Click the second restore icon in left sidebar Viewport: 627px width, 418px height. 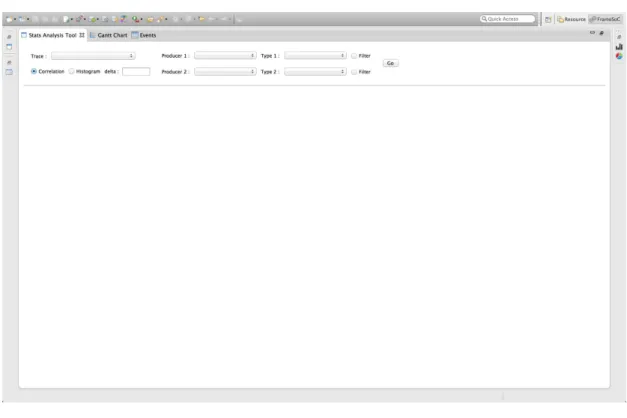click(9, 62)
